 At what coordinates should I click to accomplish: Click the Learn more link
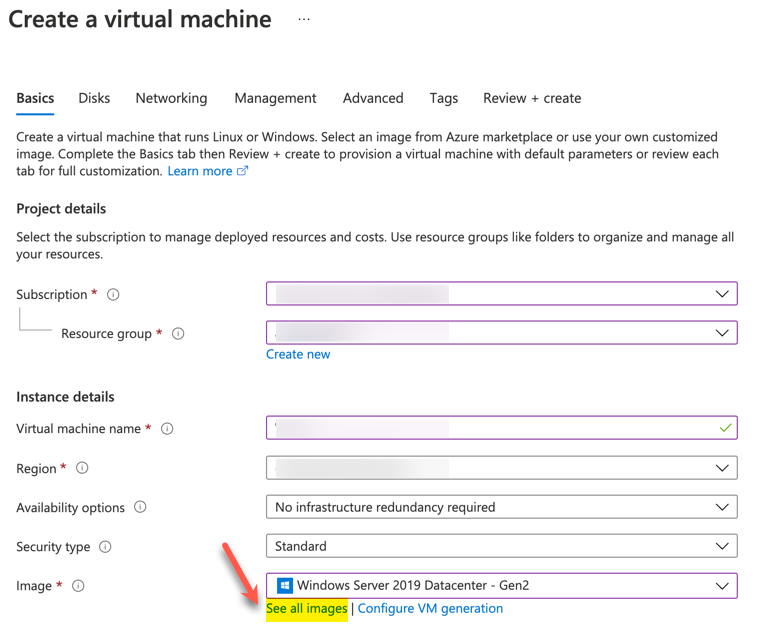point(200,171)
